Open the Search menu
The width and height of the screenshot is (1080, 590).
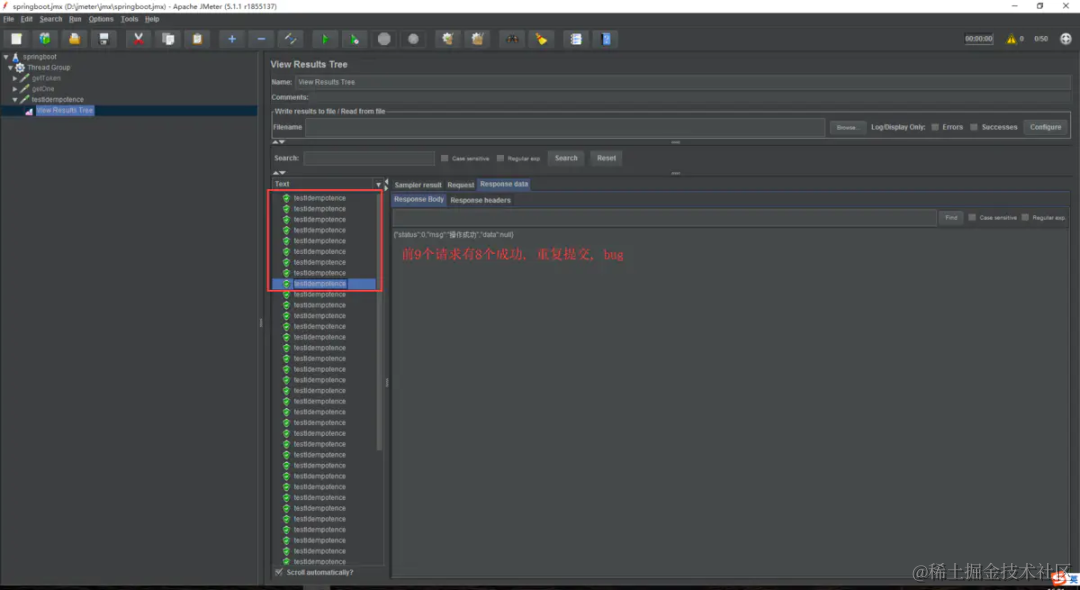pos(50,19)
